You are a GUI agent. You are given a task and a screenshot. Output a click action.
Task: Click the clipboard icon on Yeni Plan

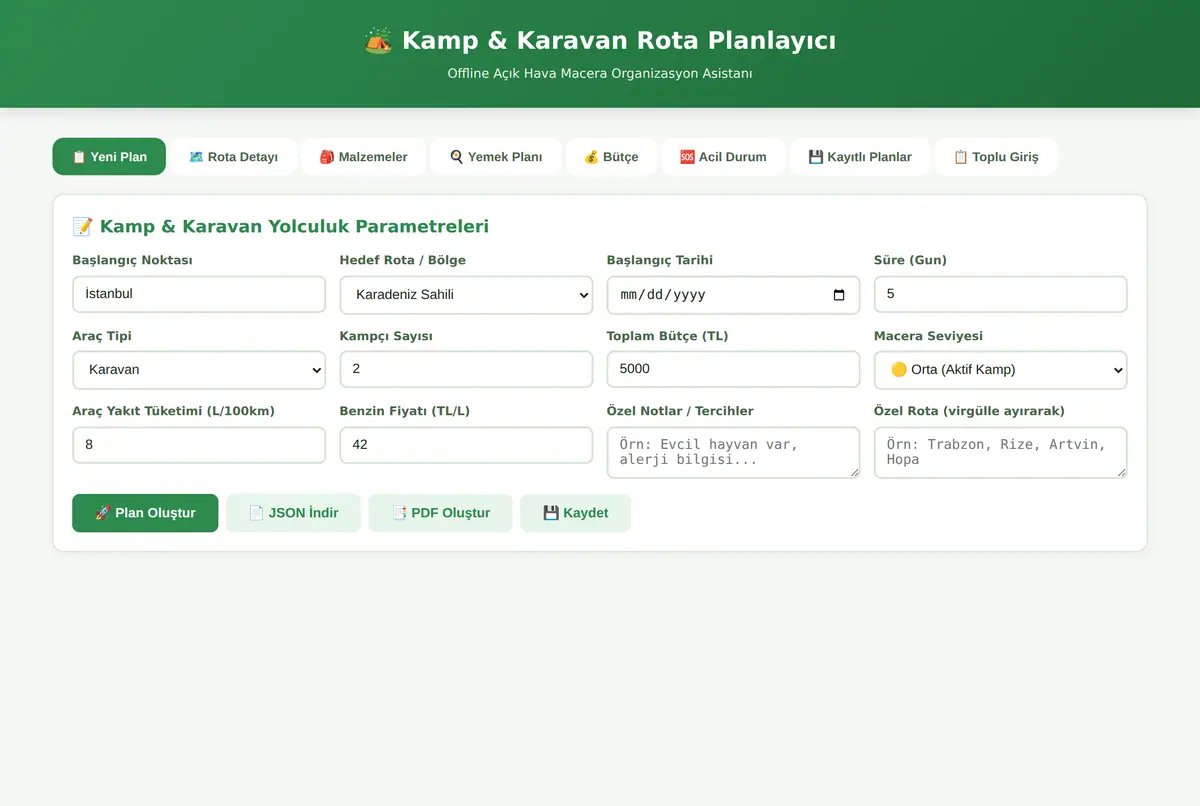click(x=79, y=157)
